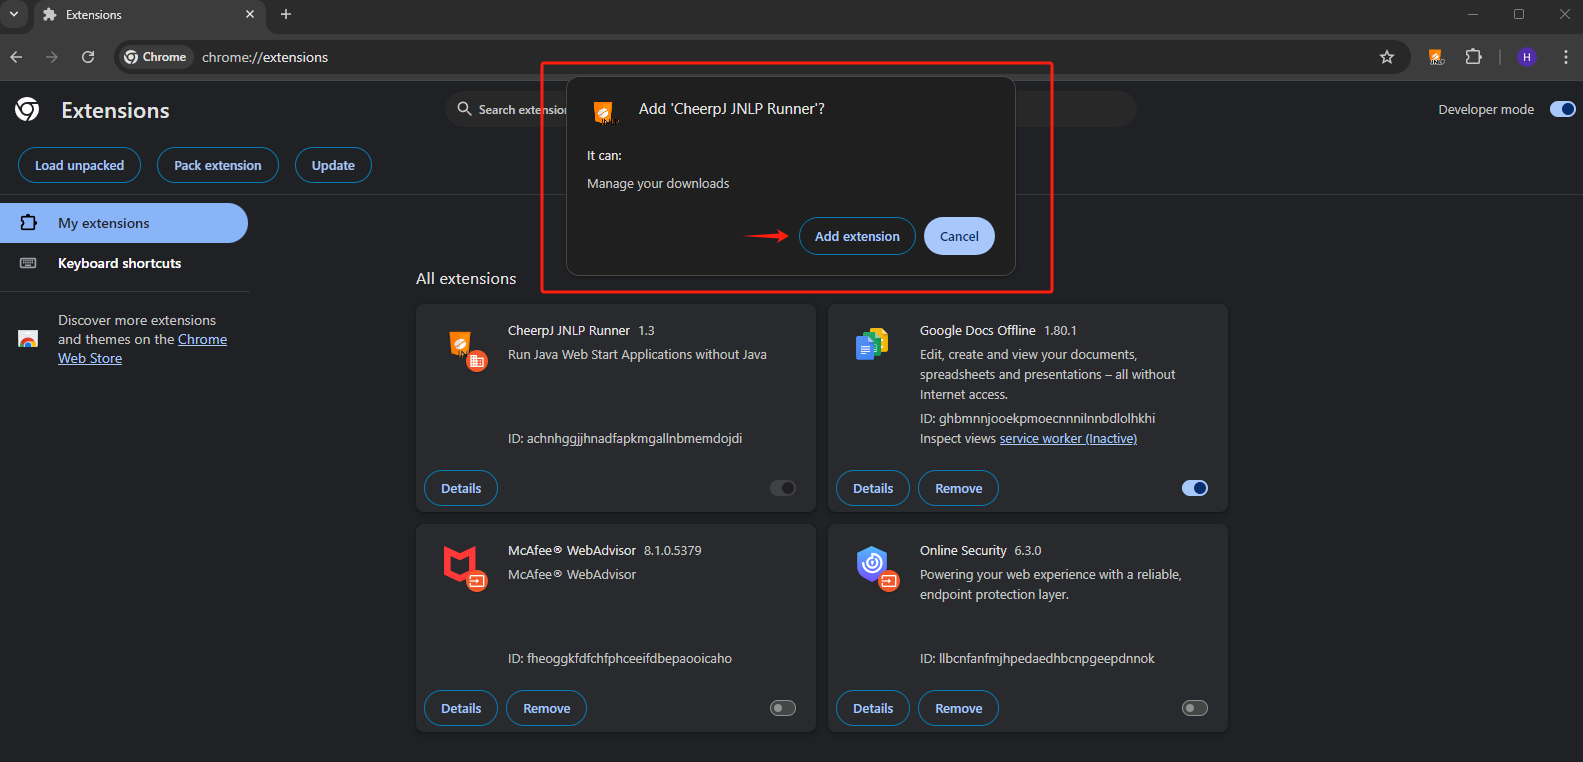This screenshot has height=762, width=1583.
Task: Open Chrome's three-dot menu
Action: pos(1565,57)
